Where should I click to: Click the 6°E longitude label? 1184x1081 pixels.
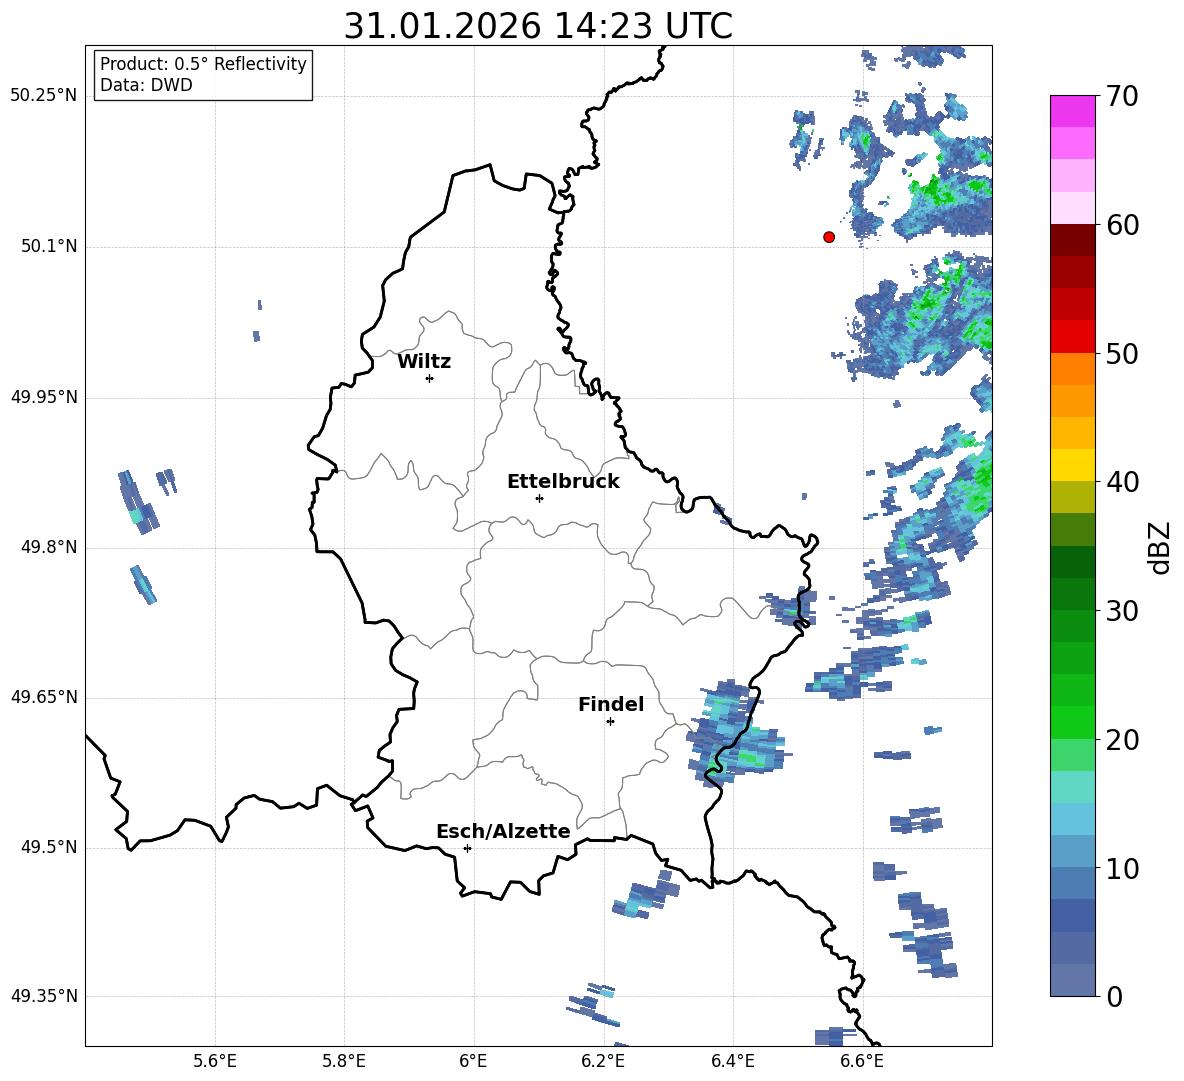coord(473,1061)
